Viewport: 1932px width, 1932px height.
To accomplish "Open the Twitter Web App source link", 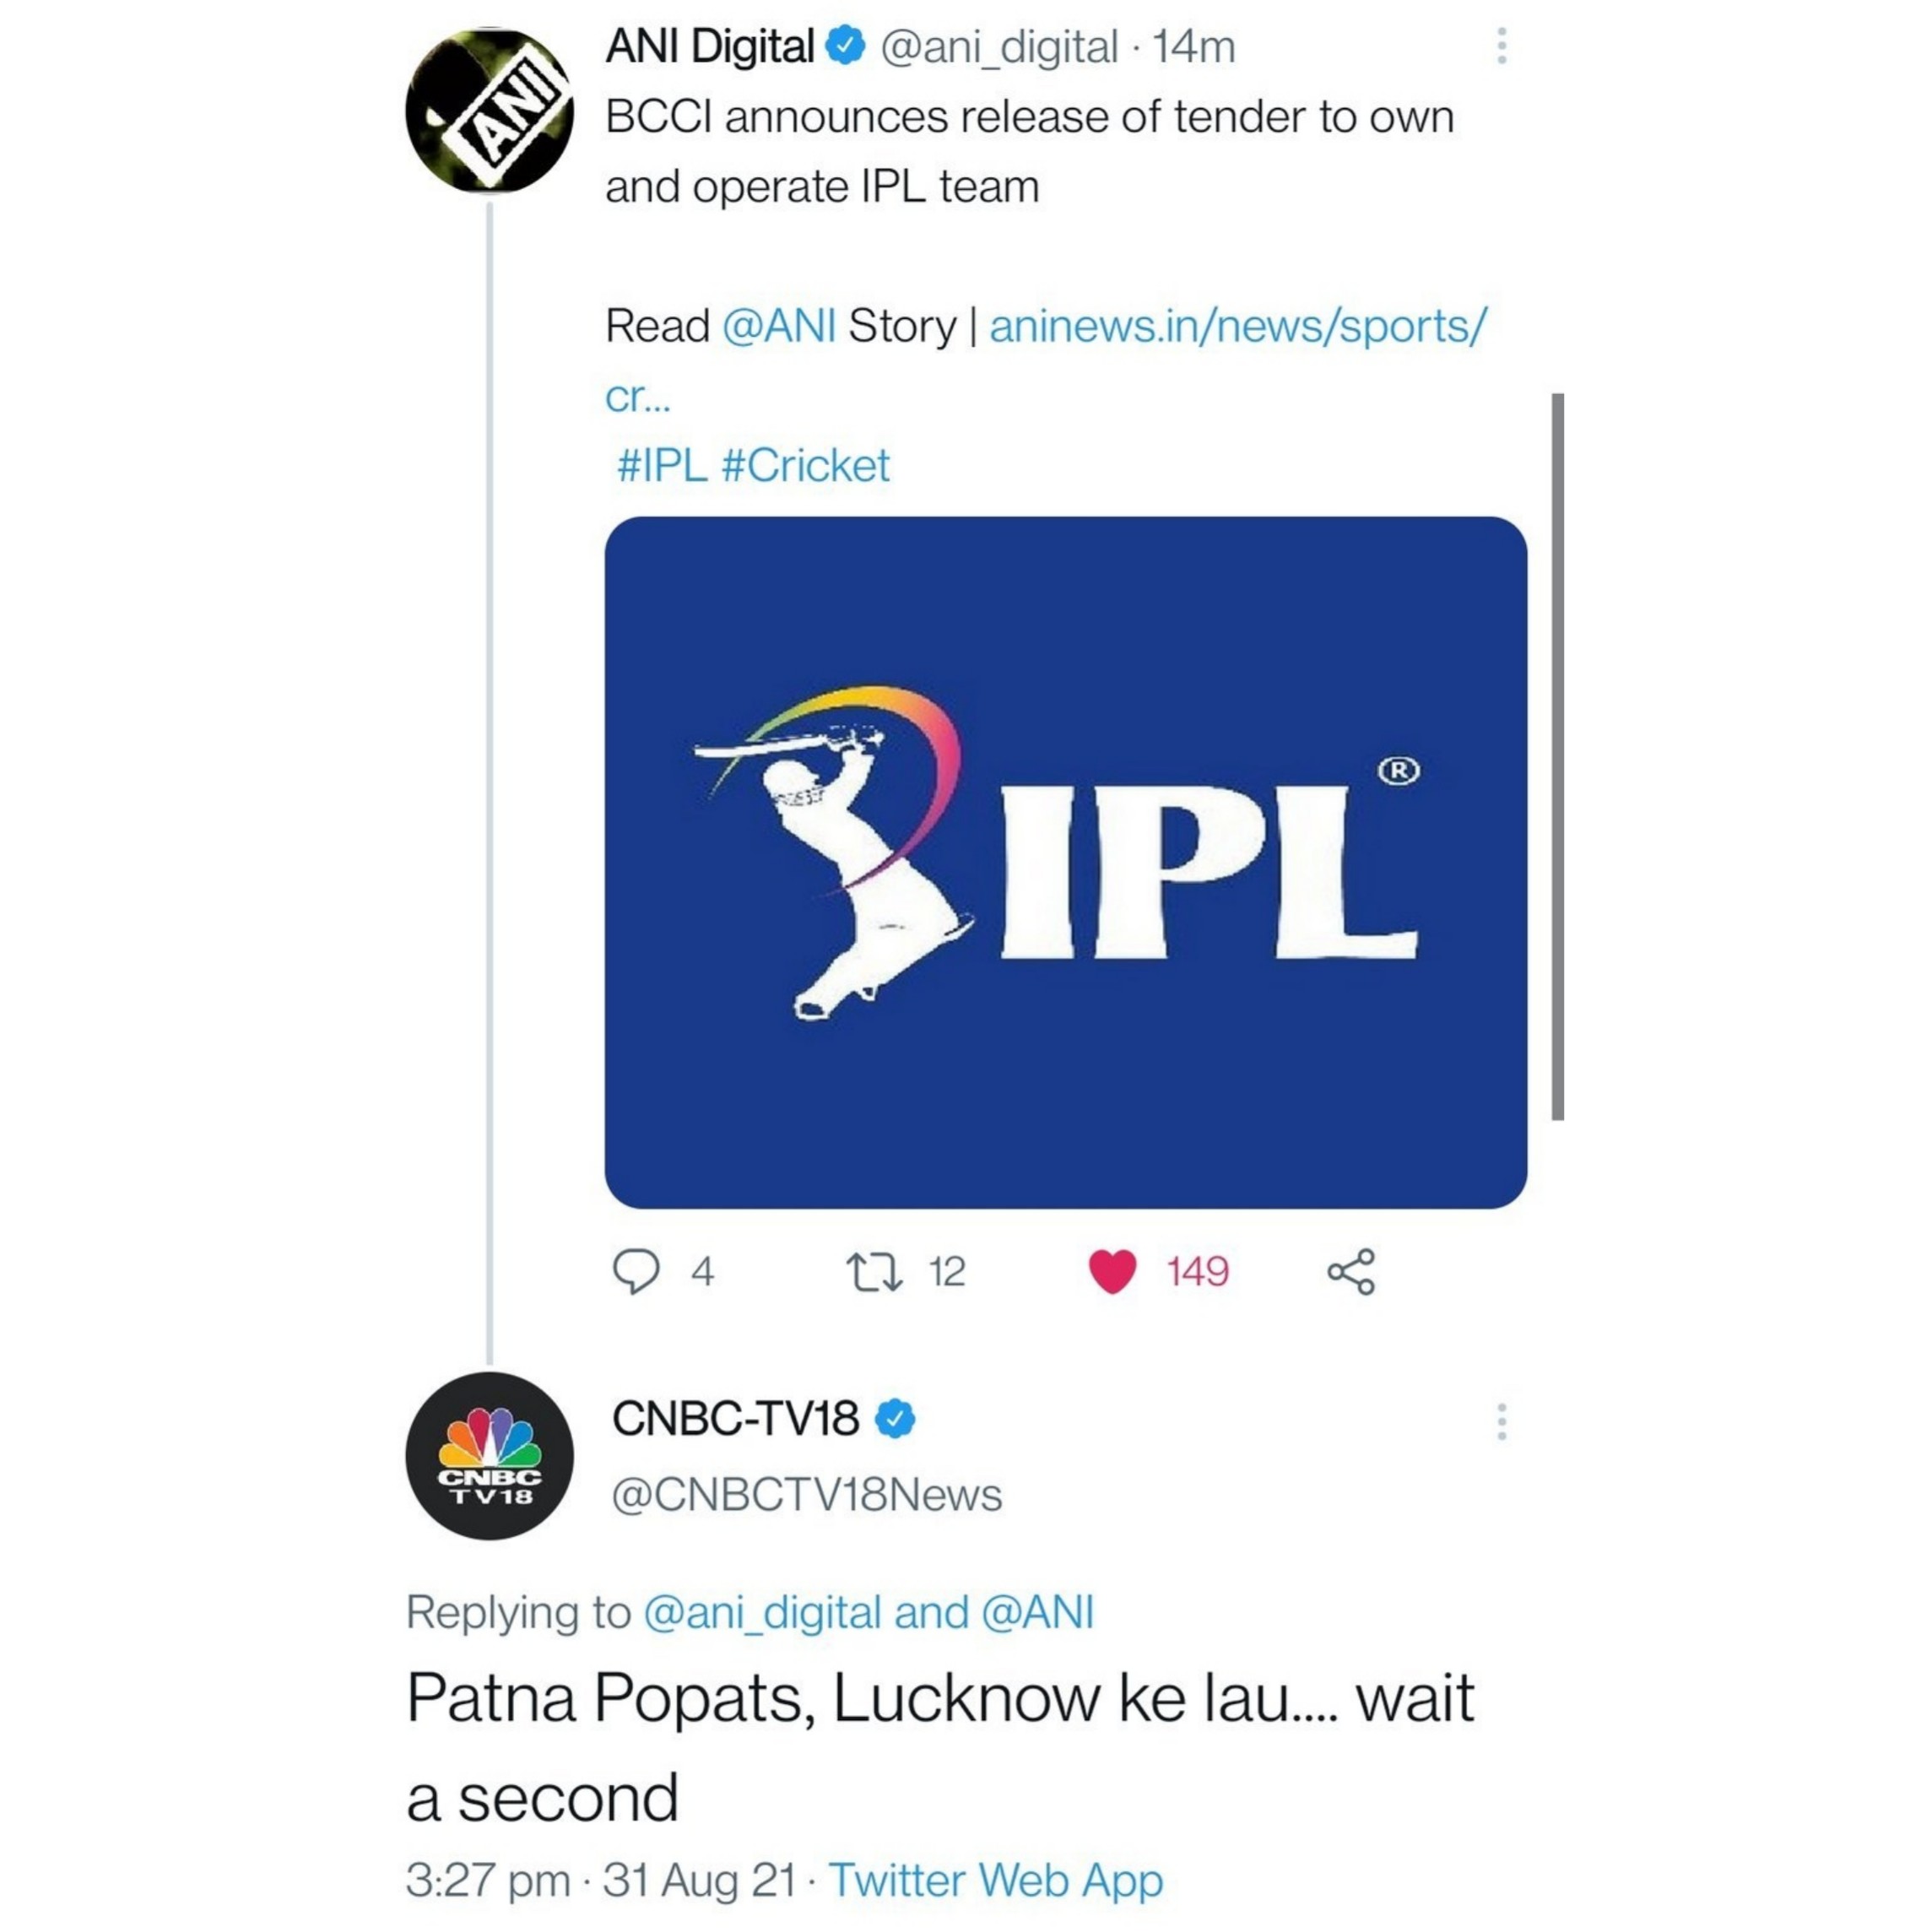I will [x=995, y=1880].
